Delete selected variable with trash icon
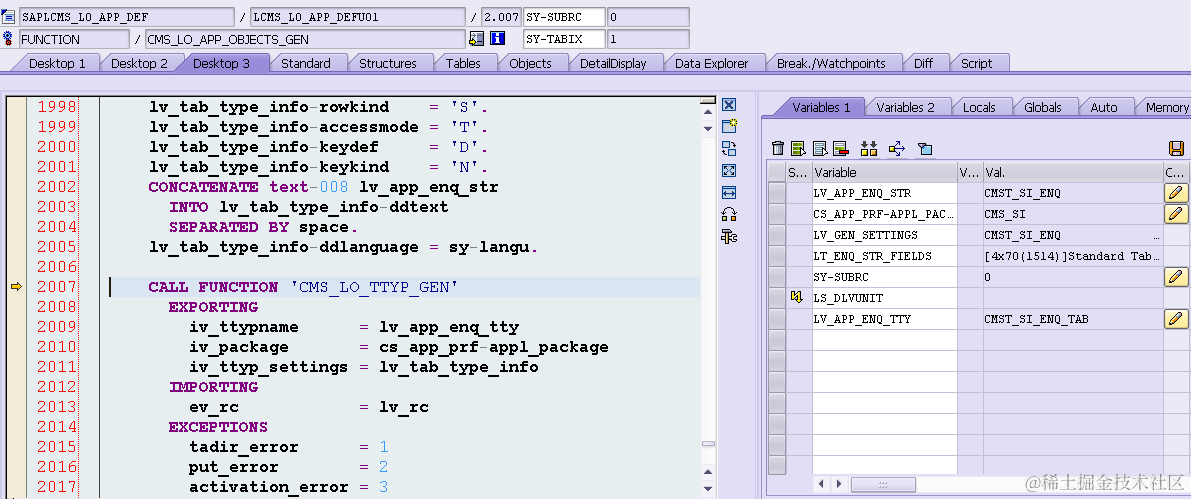The image size is (1191, 499). tap(778, 149)
